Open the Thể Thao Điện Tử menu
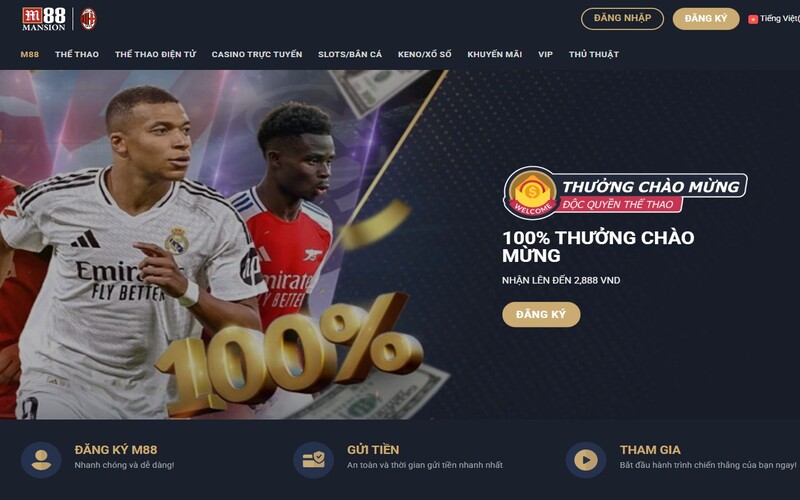800x500 pixels. tap(155, 54)
